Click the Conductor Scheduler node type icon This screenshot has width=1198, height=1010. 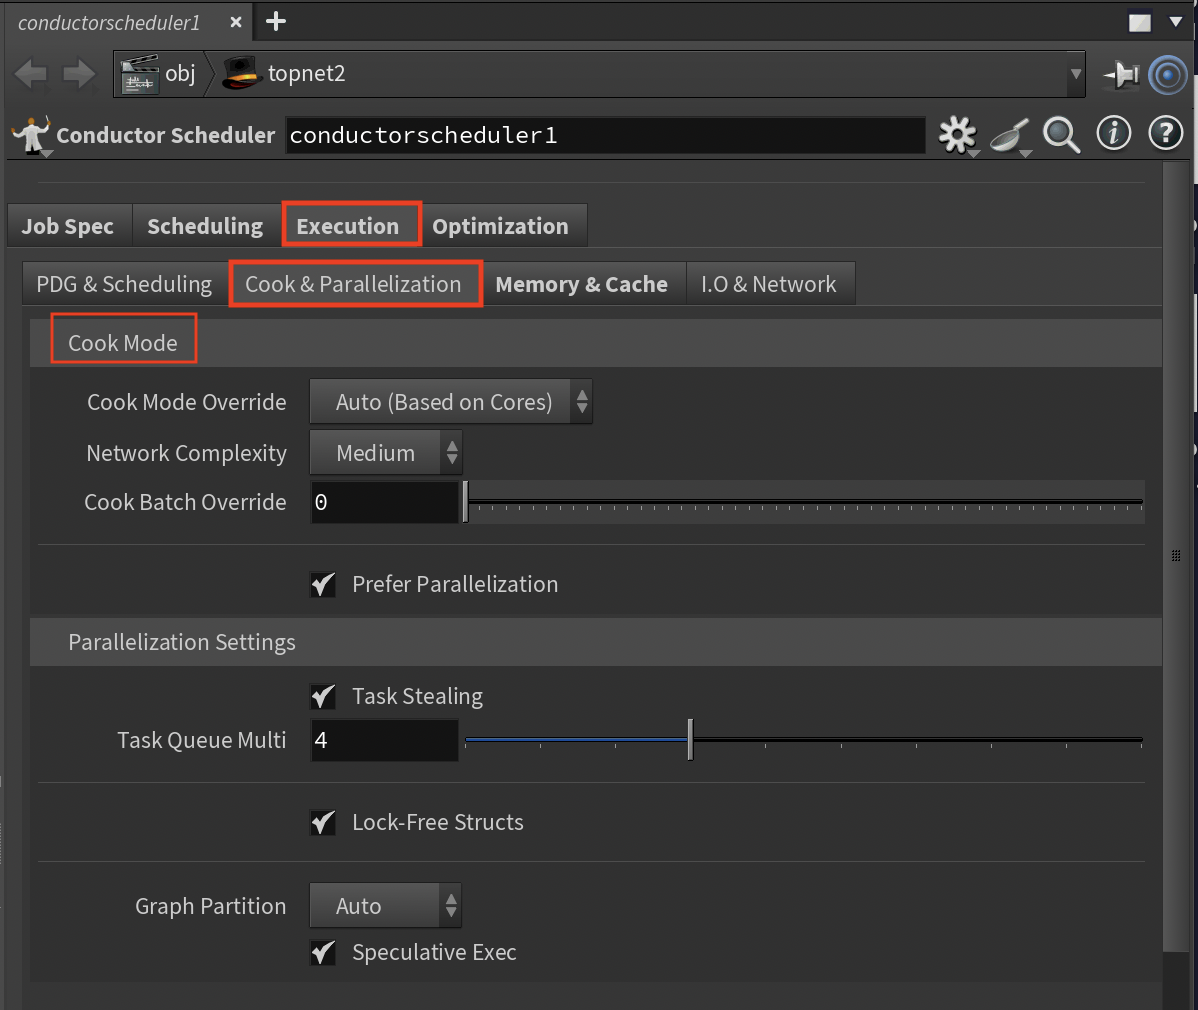[x=32, y=135]
